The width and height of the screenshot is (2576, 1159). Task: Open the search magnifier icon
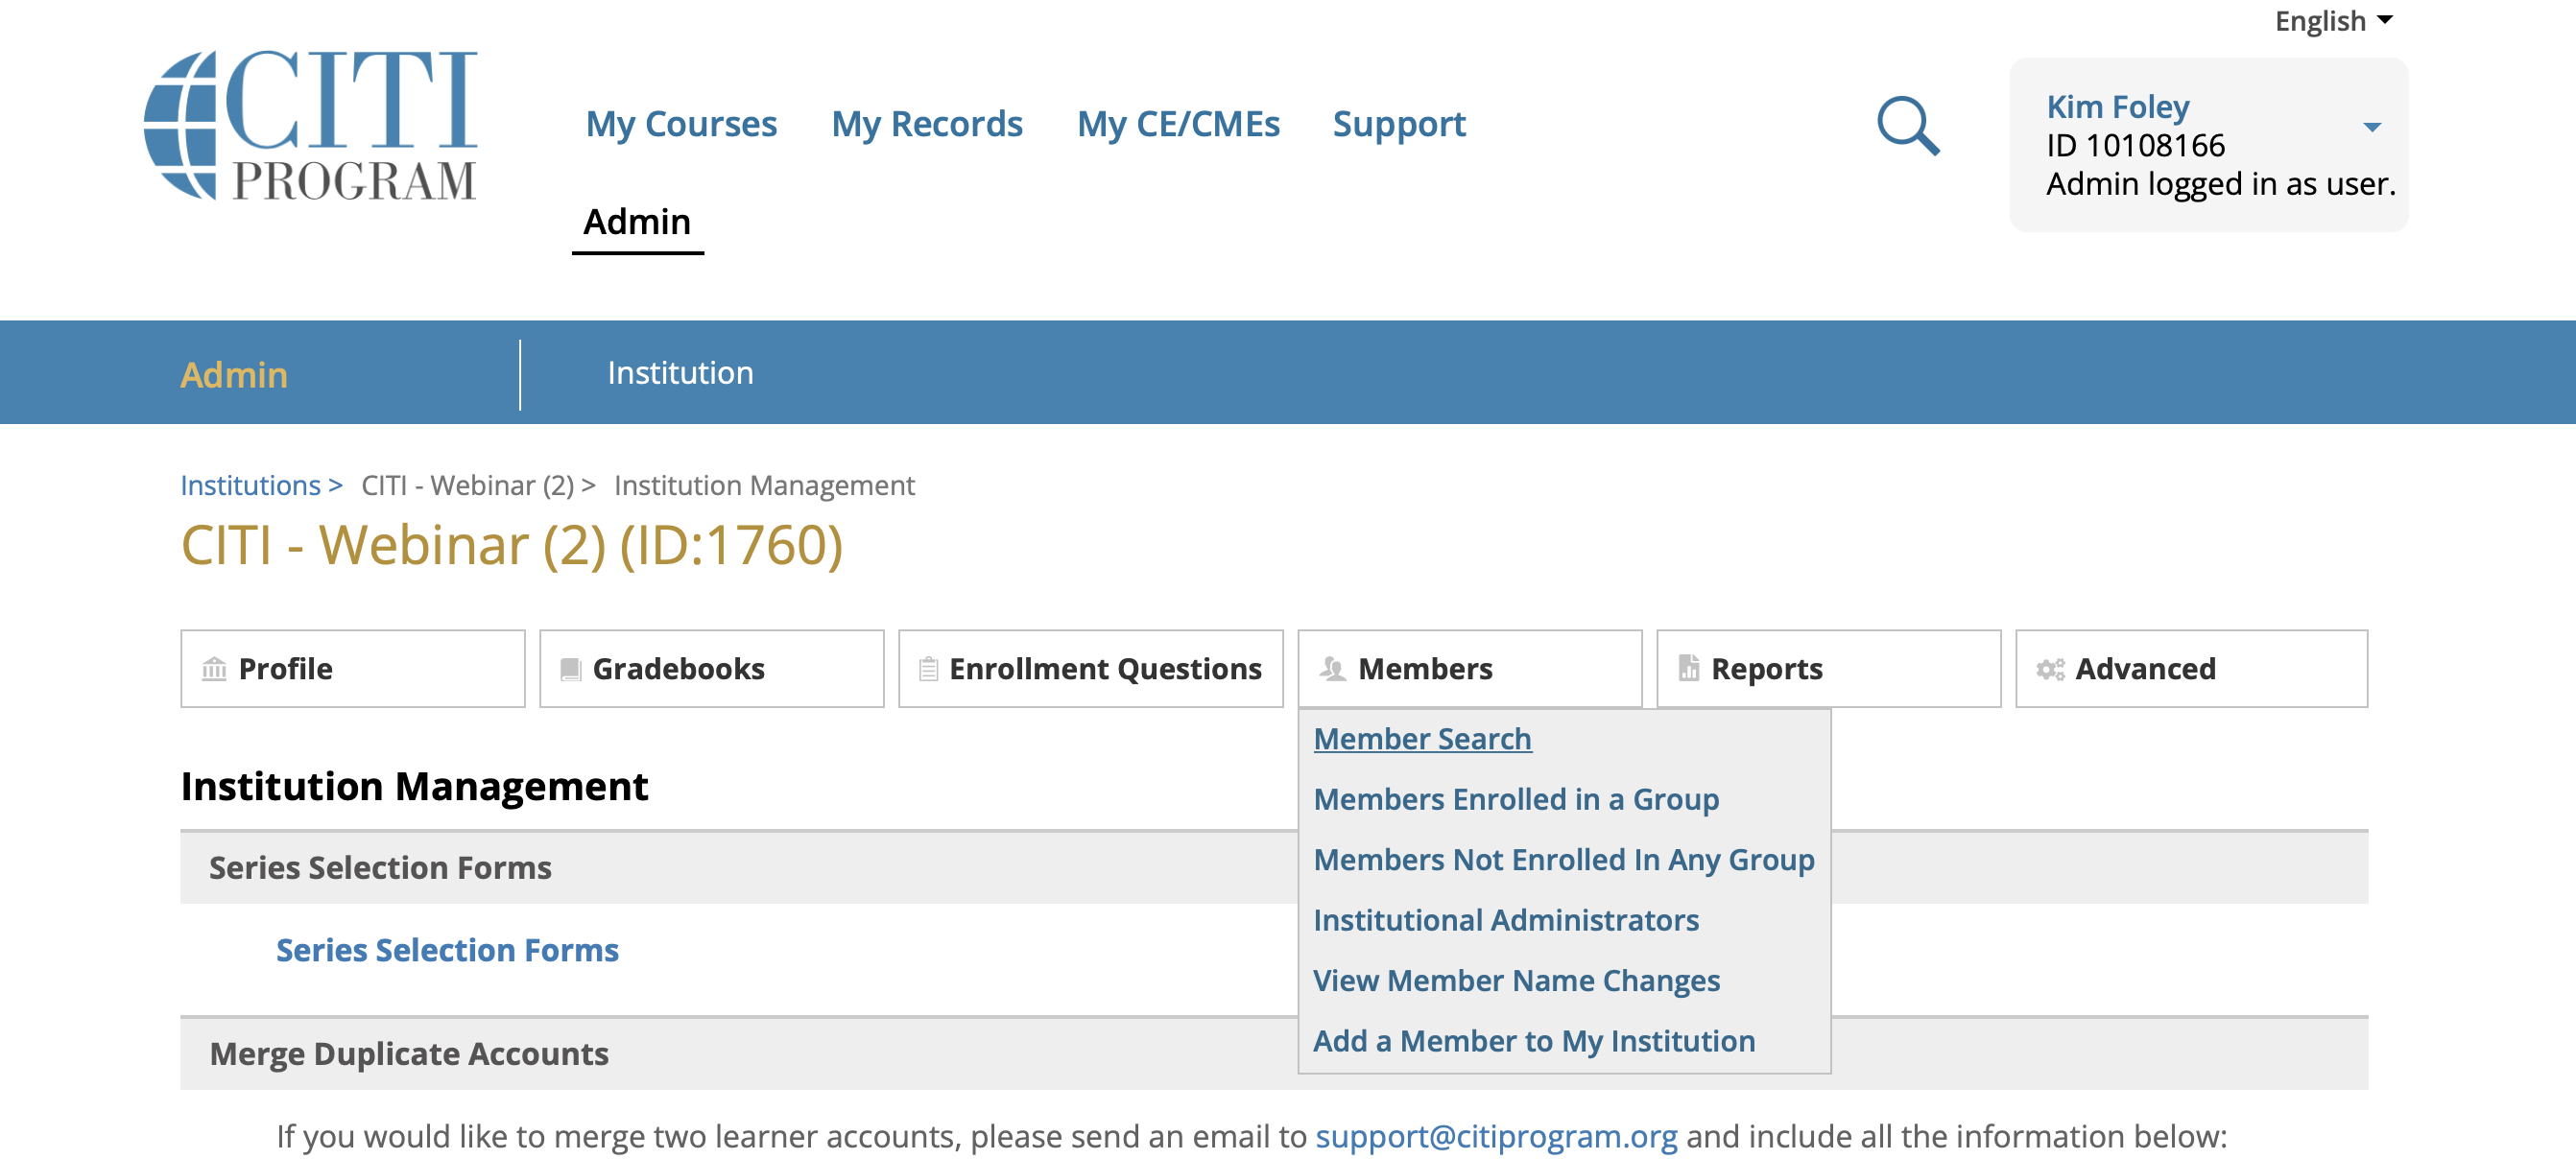pos(1907,125)
